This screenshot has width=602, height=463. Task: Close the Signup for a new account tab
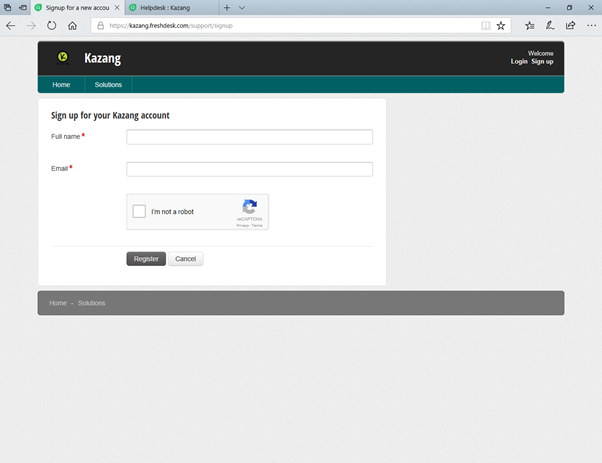tap(117, 8)
